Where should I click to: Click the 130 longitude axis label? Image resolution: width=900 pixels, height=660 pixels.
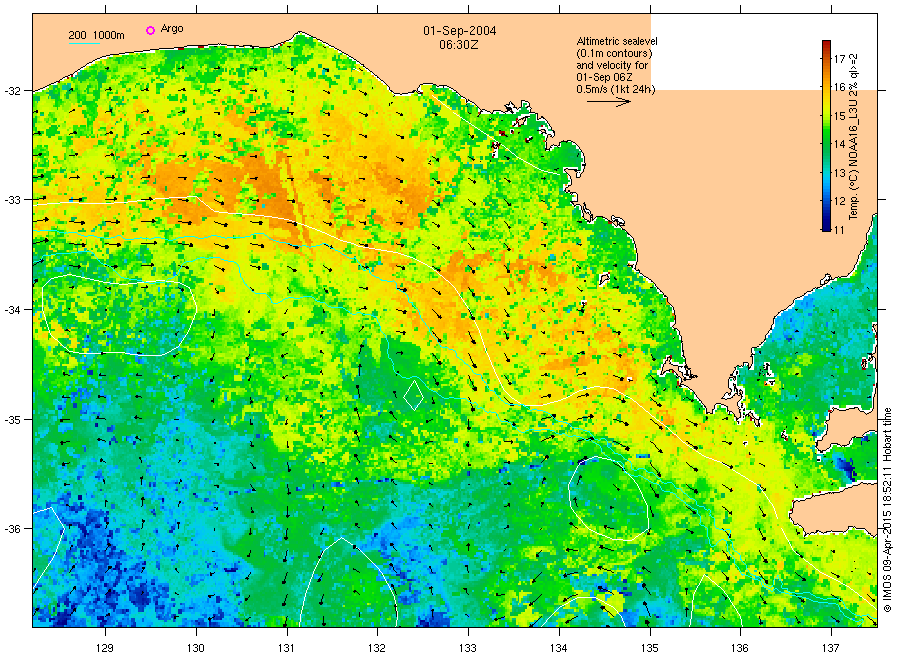click(196, 648)
